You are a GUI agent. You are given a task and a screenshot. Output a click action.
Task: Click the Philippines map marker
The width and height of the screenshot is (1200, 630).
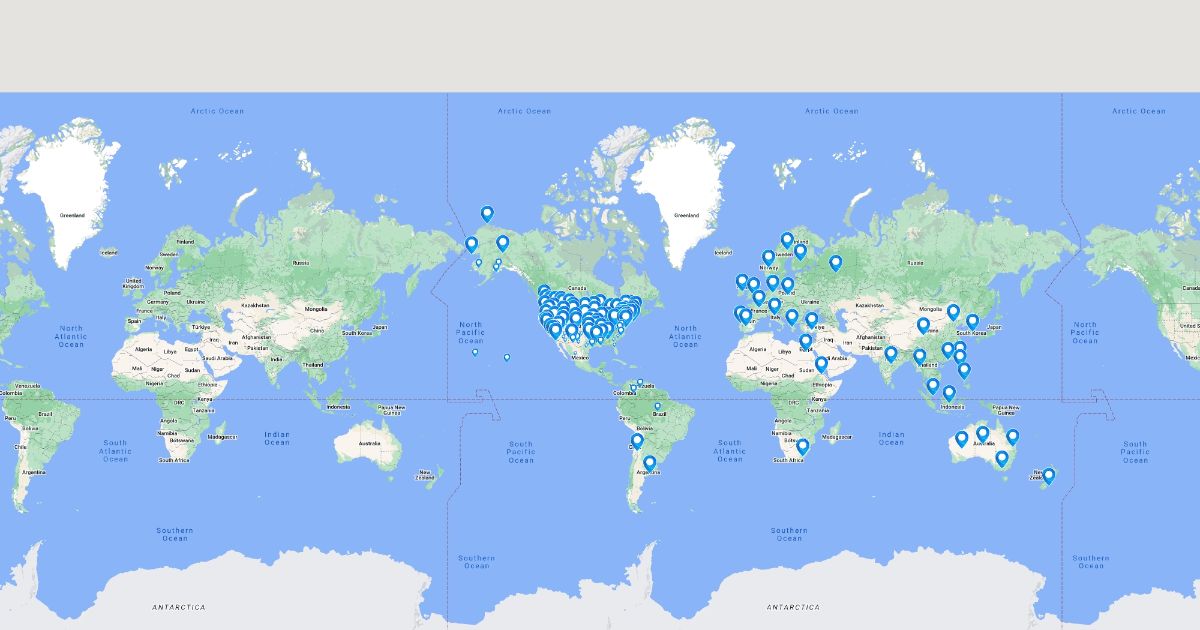[x=964, y=370]
